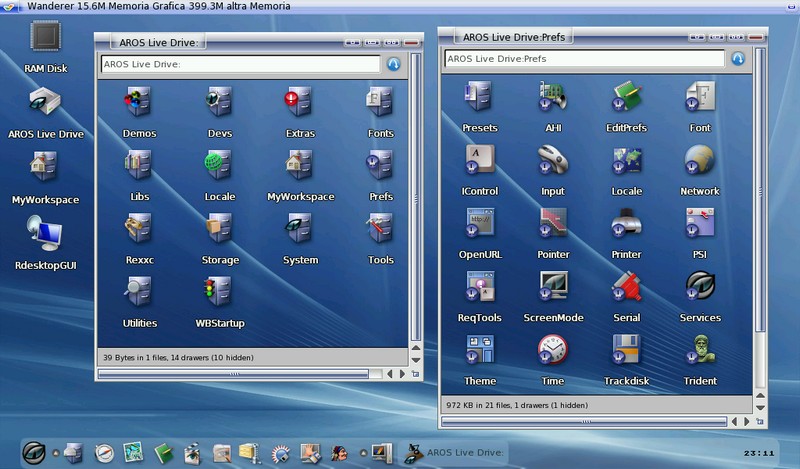The image size is (800, 469).
Task: Open the WBStartup drawer icon
Action: coord(219,291)
